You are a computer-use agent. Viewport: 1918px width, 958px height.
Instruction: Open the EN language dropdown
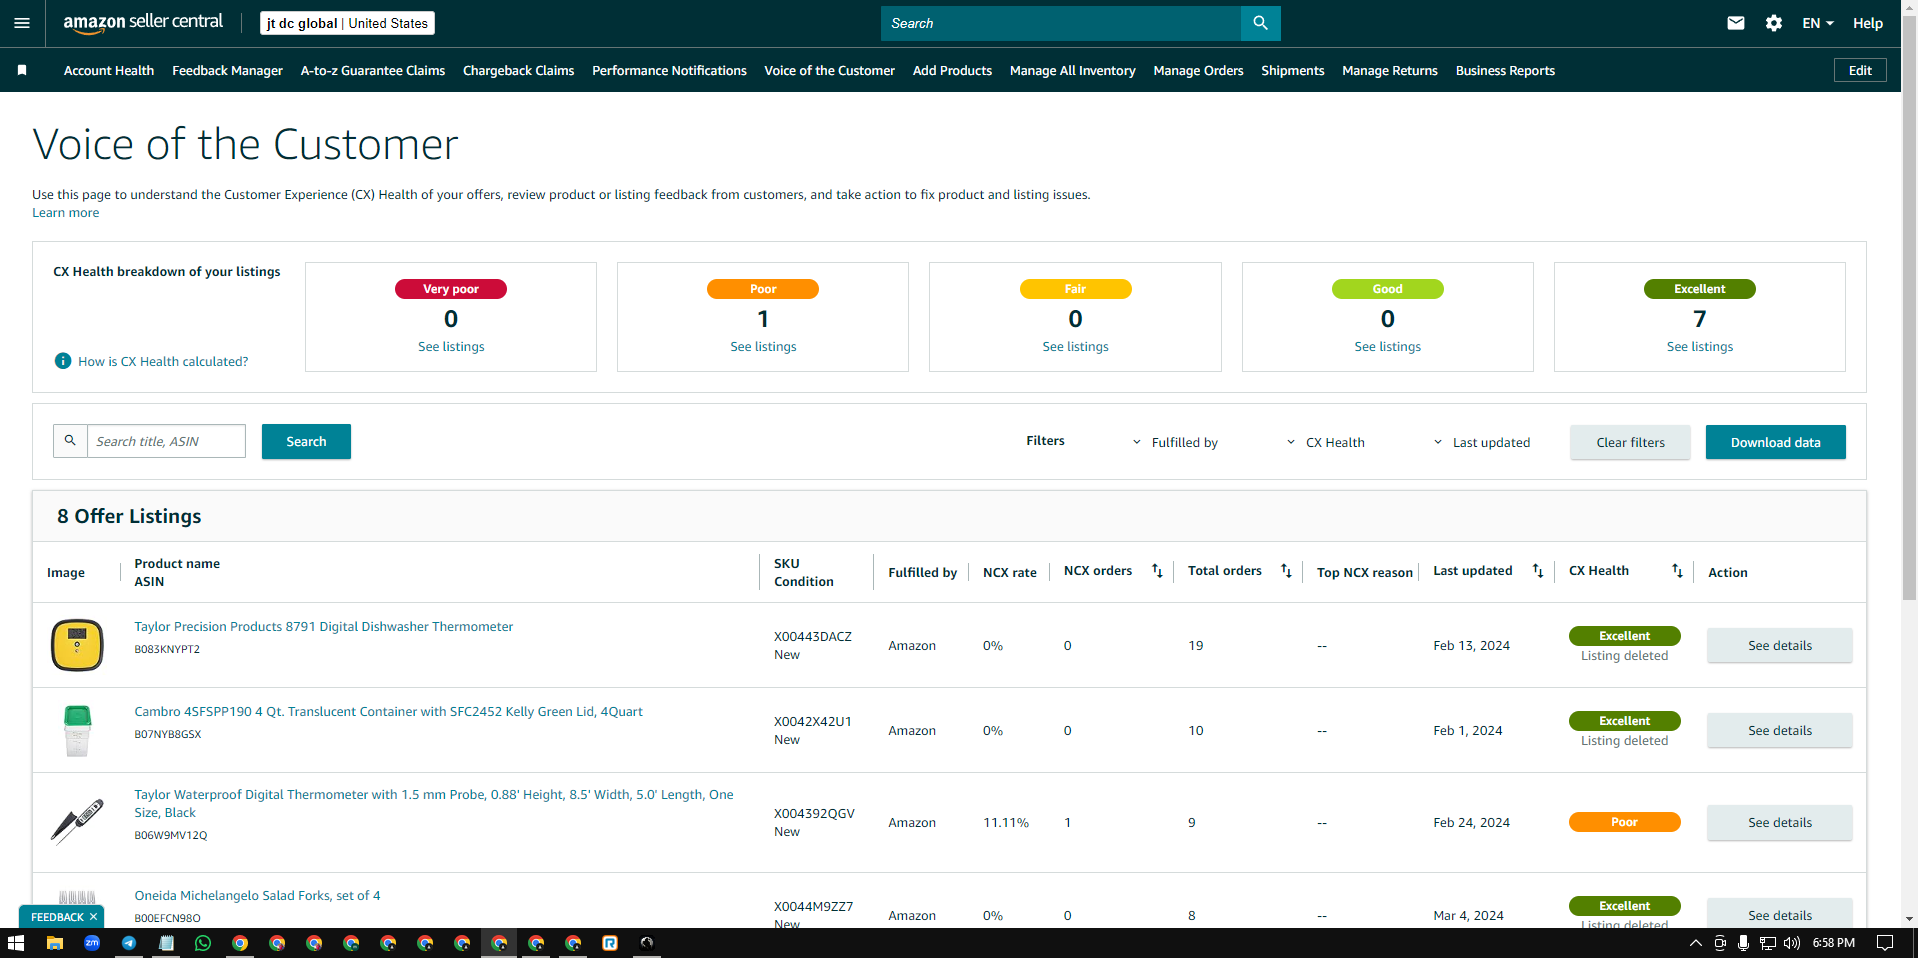(1818, 23)
